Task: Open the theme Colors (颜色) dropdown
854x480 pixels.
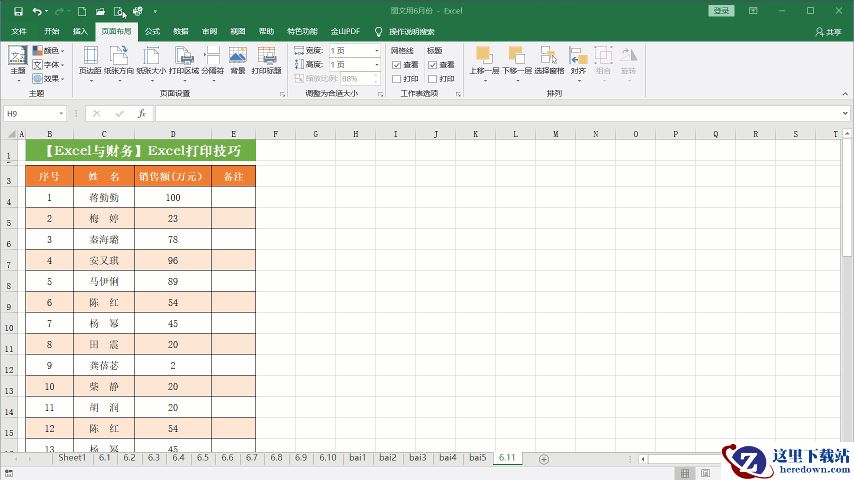Action: pos(48,51)
